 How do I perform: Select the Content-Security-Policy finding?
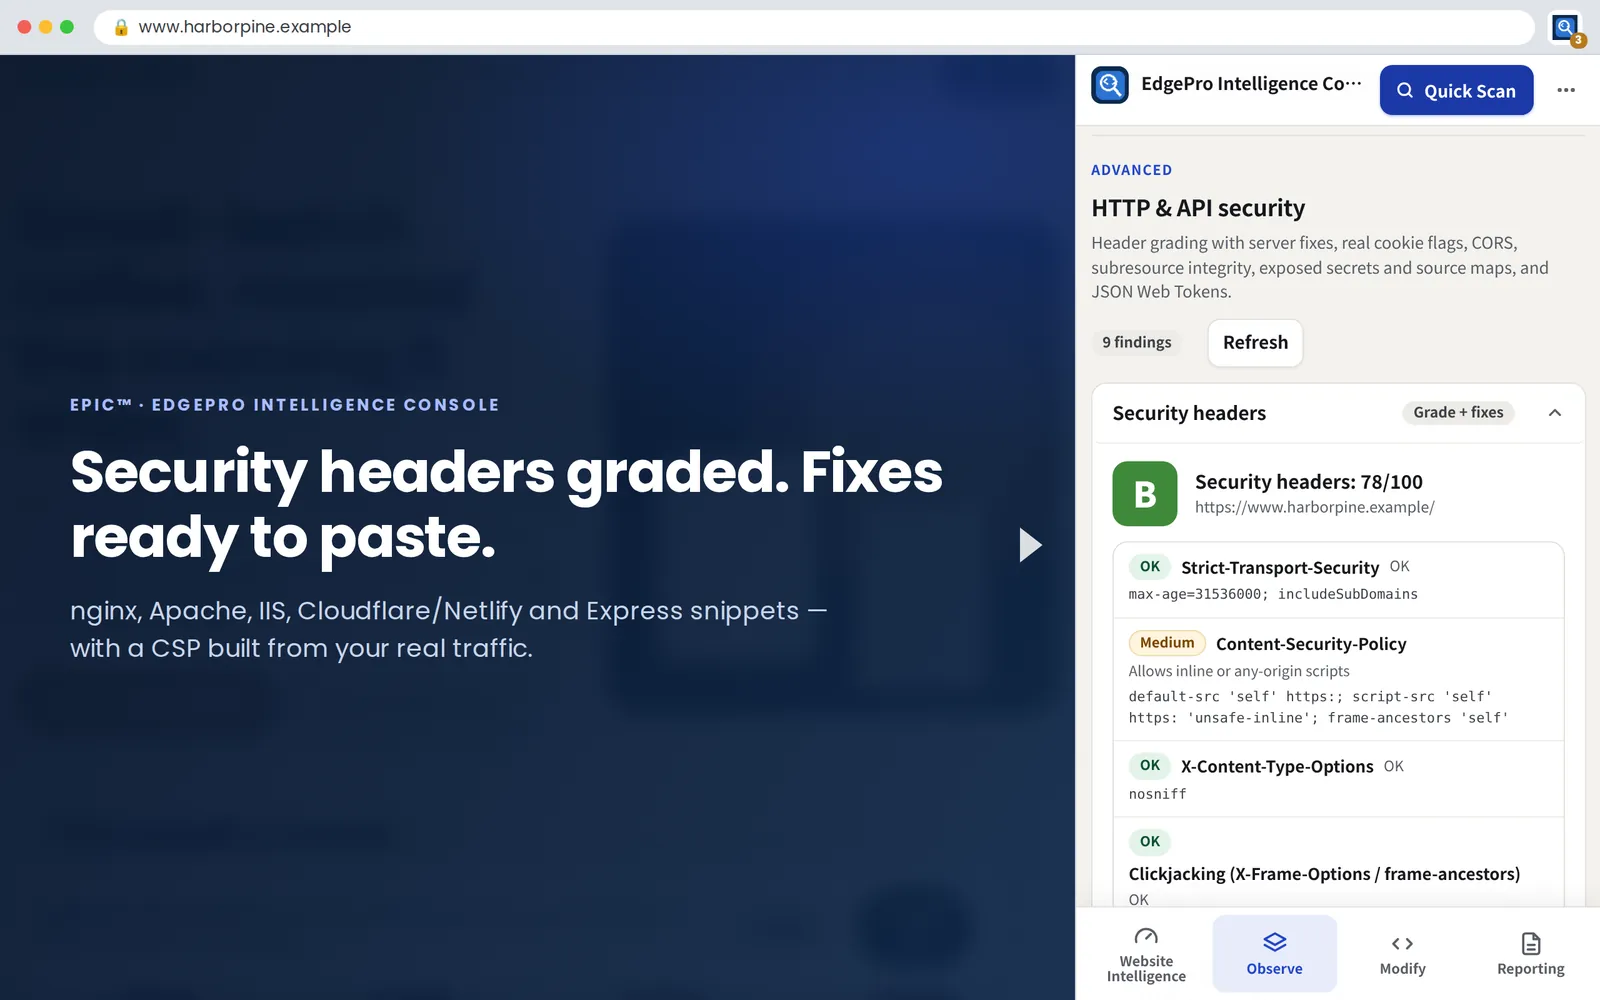click(1338, 680)
